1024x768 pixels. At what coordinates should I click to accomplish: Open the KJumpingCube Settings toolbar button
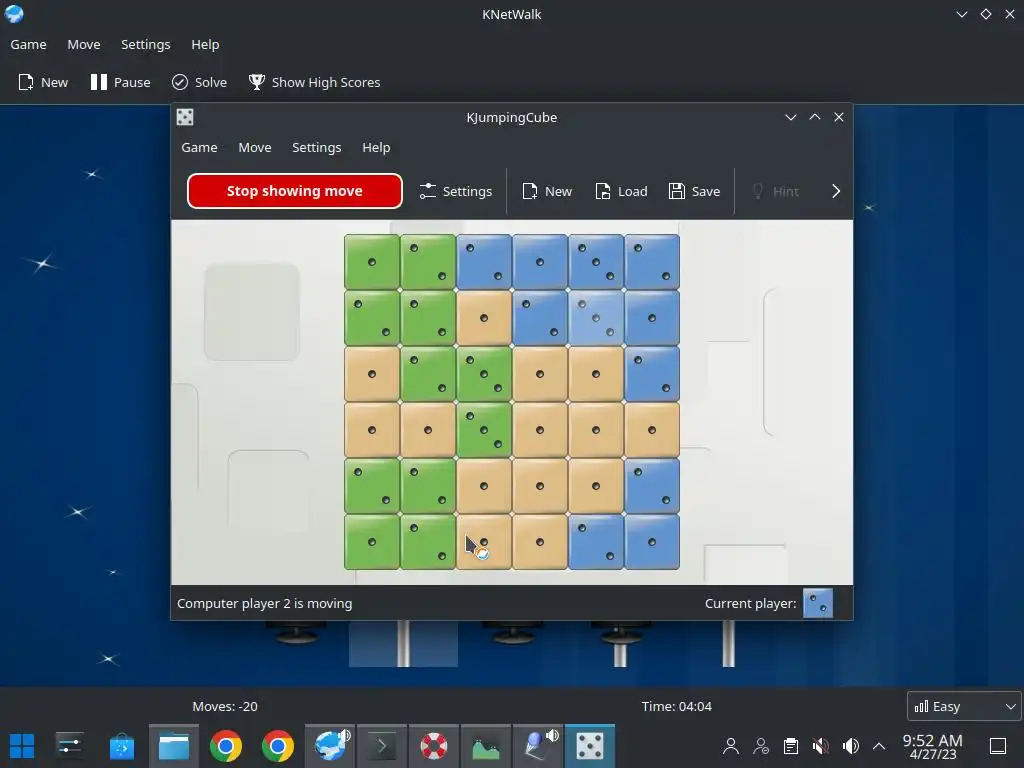click(456, 191)
